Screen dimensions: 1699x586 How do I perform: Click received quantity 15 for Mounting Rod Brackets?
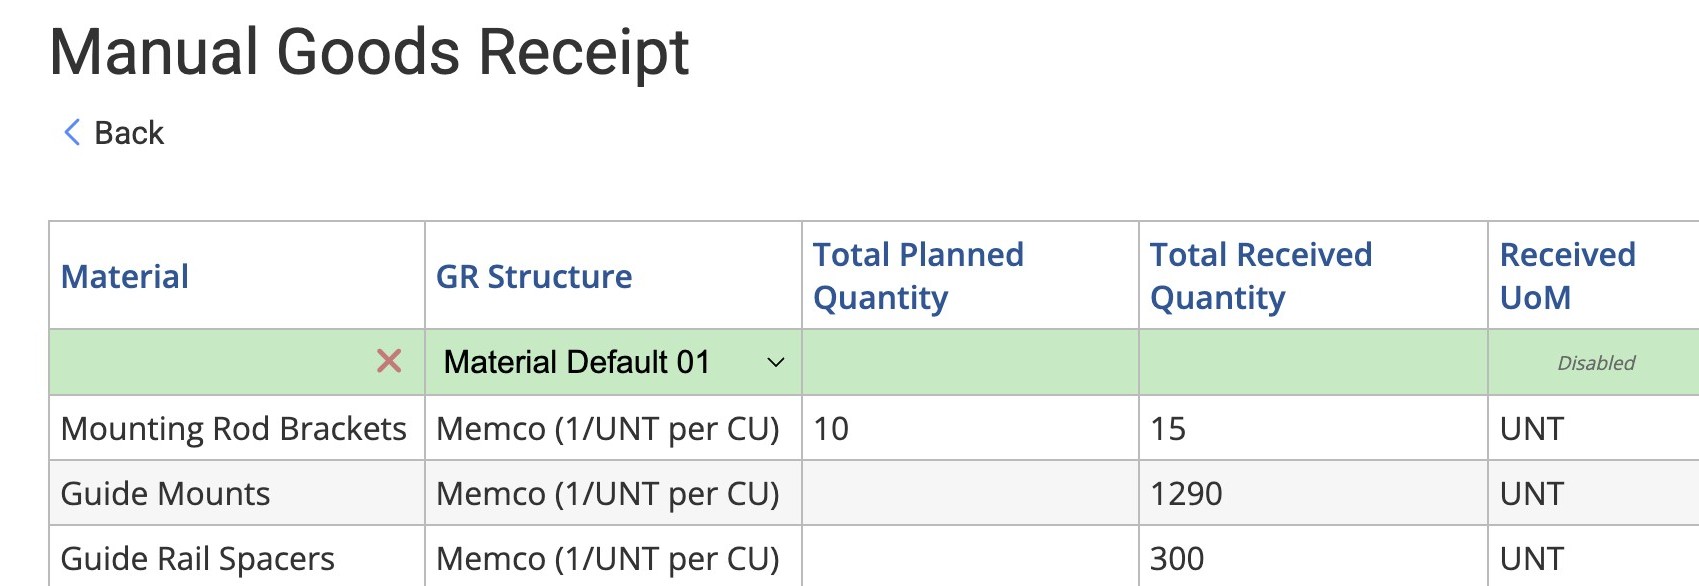tap(1168, 428)
